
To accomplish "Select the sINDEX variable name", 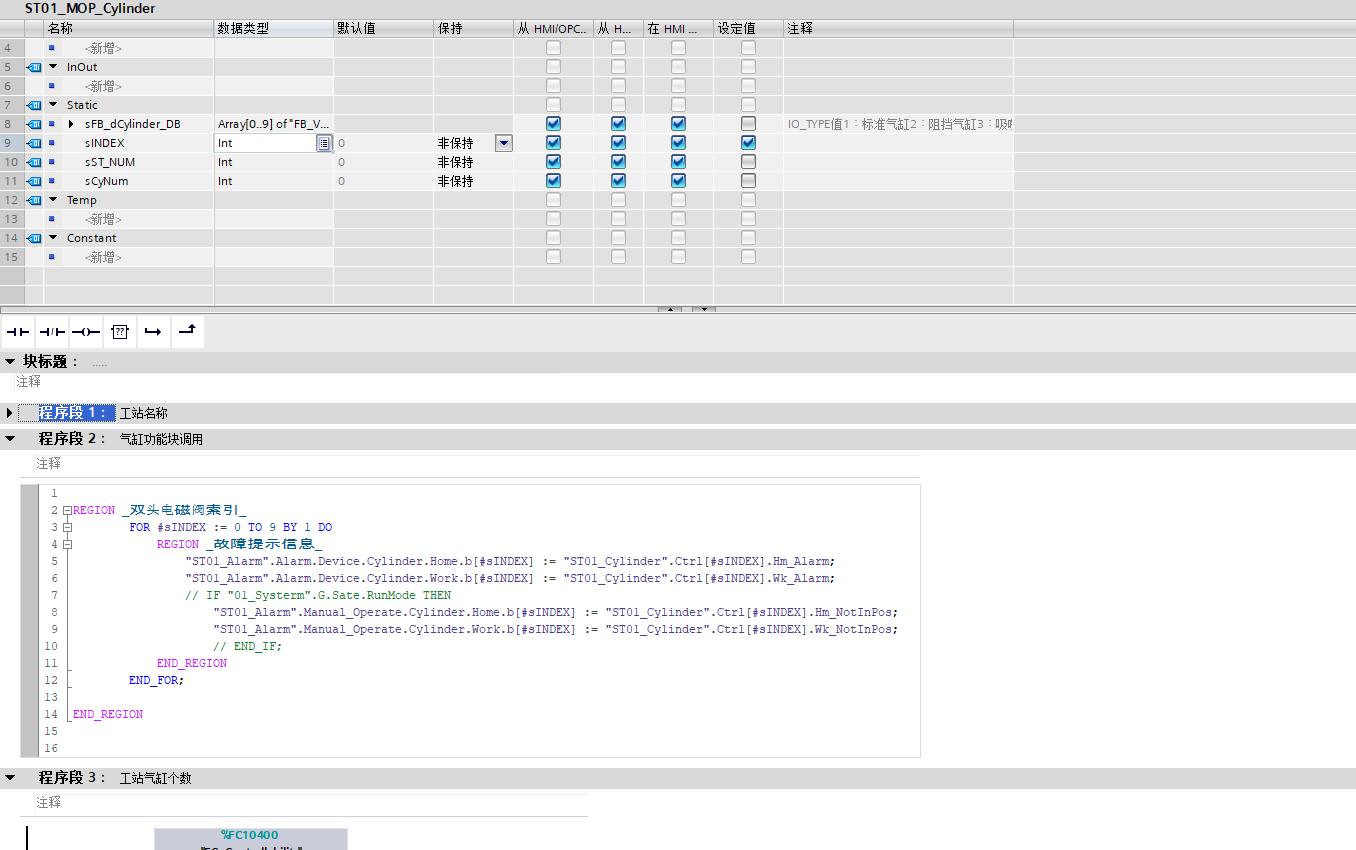I will [x=105, y=143].
